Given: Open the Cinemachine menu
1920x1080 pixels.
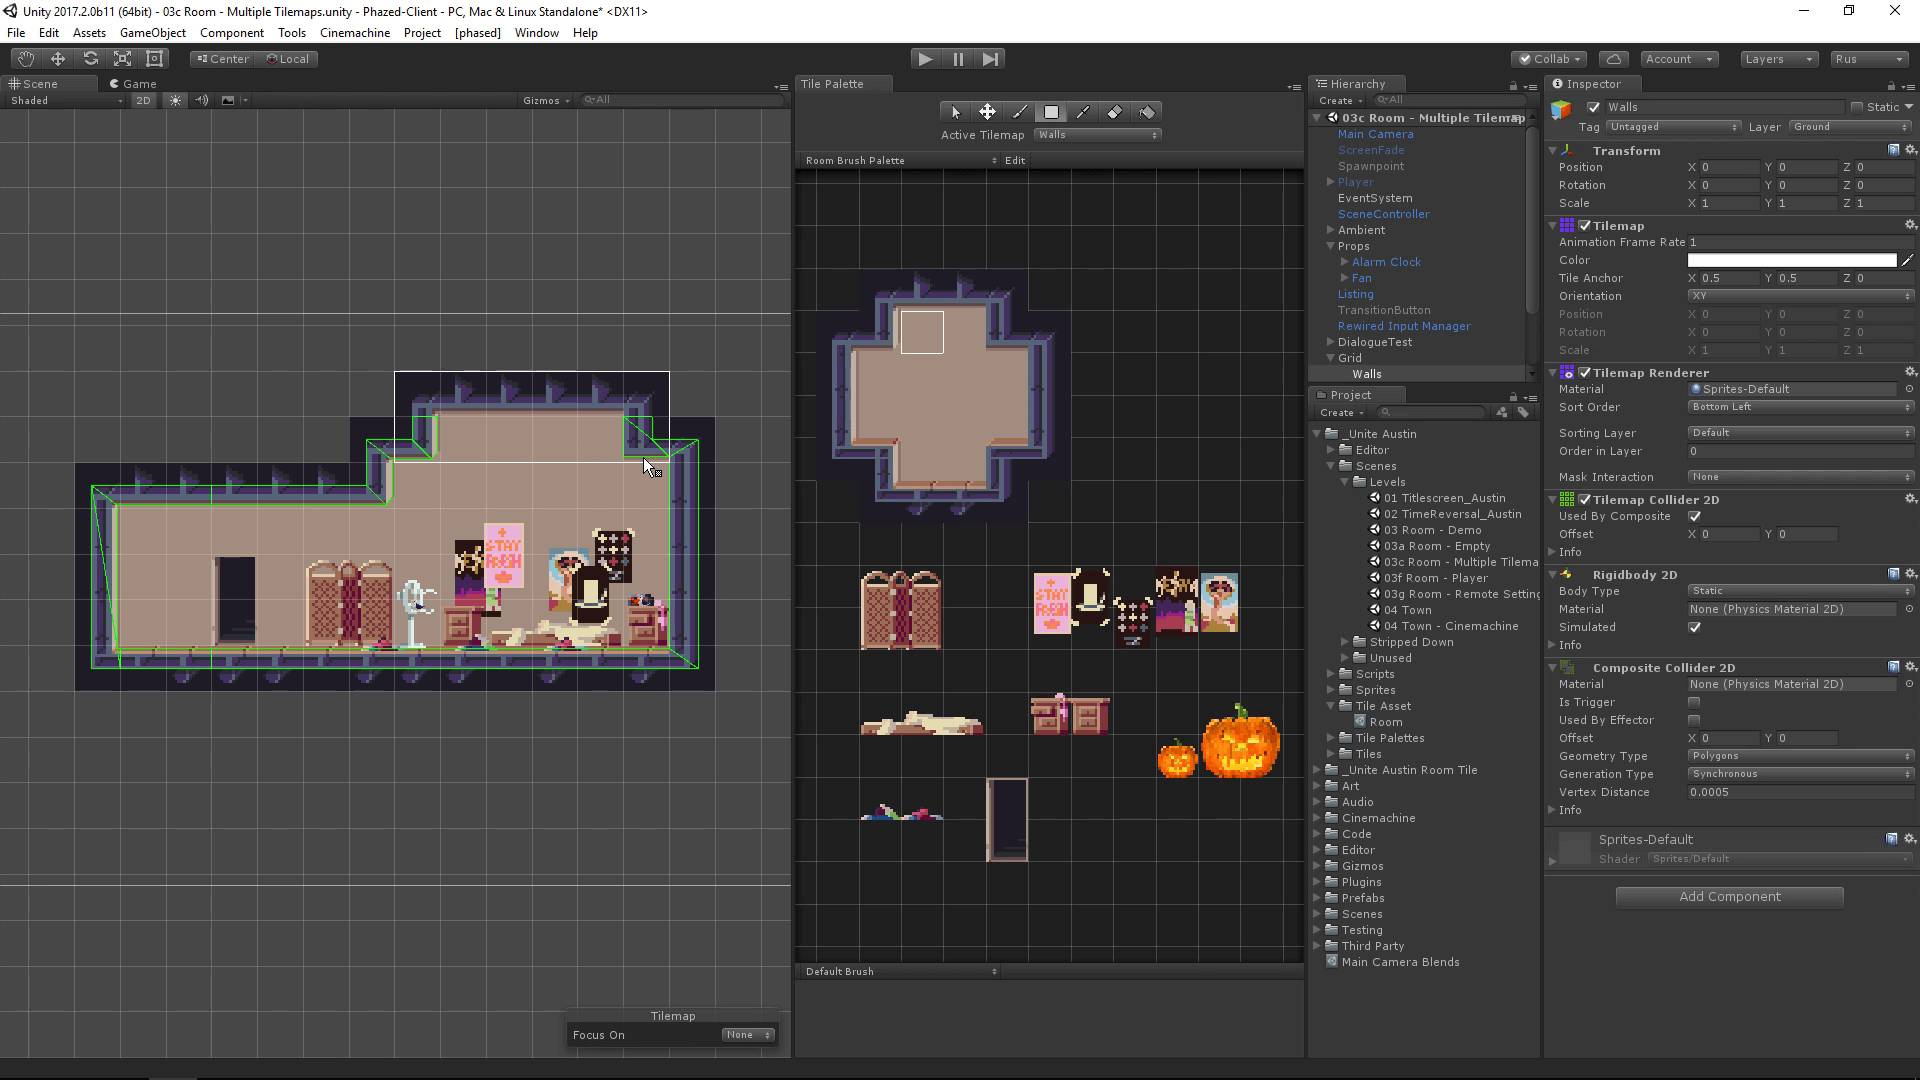Looking at the screenshot, I should click(354, 33).
